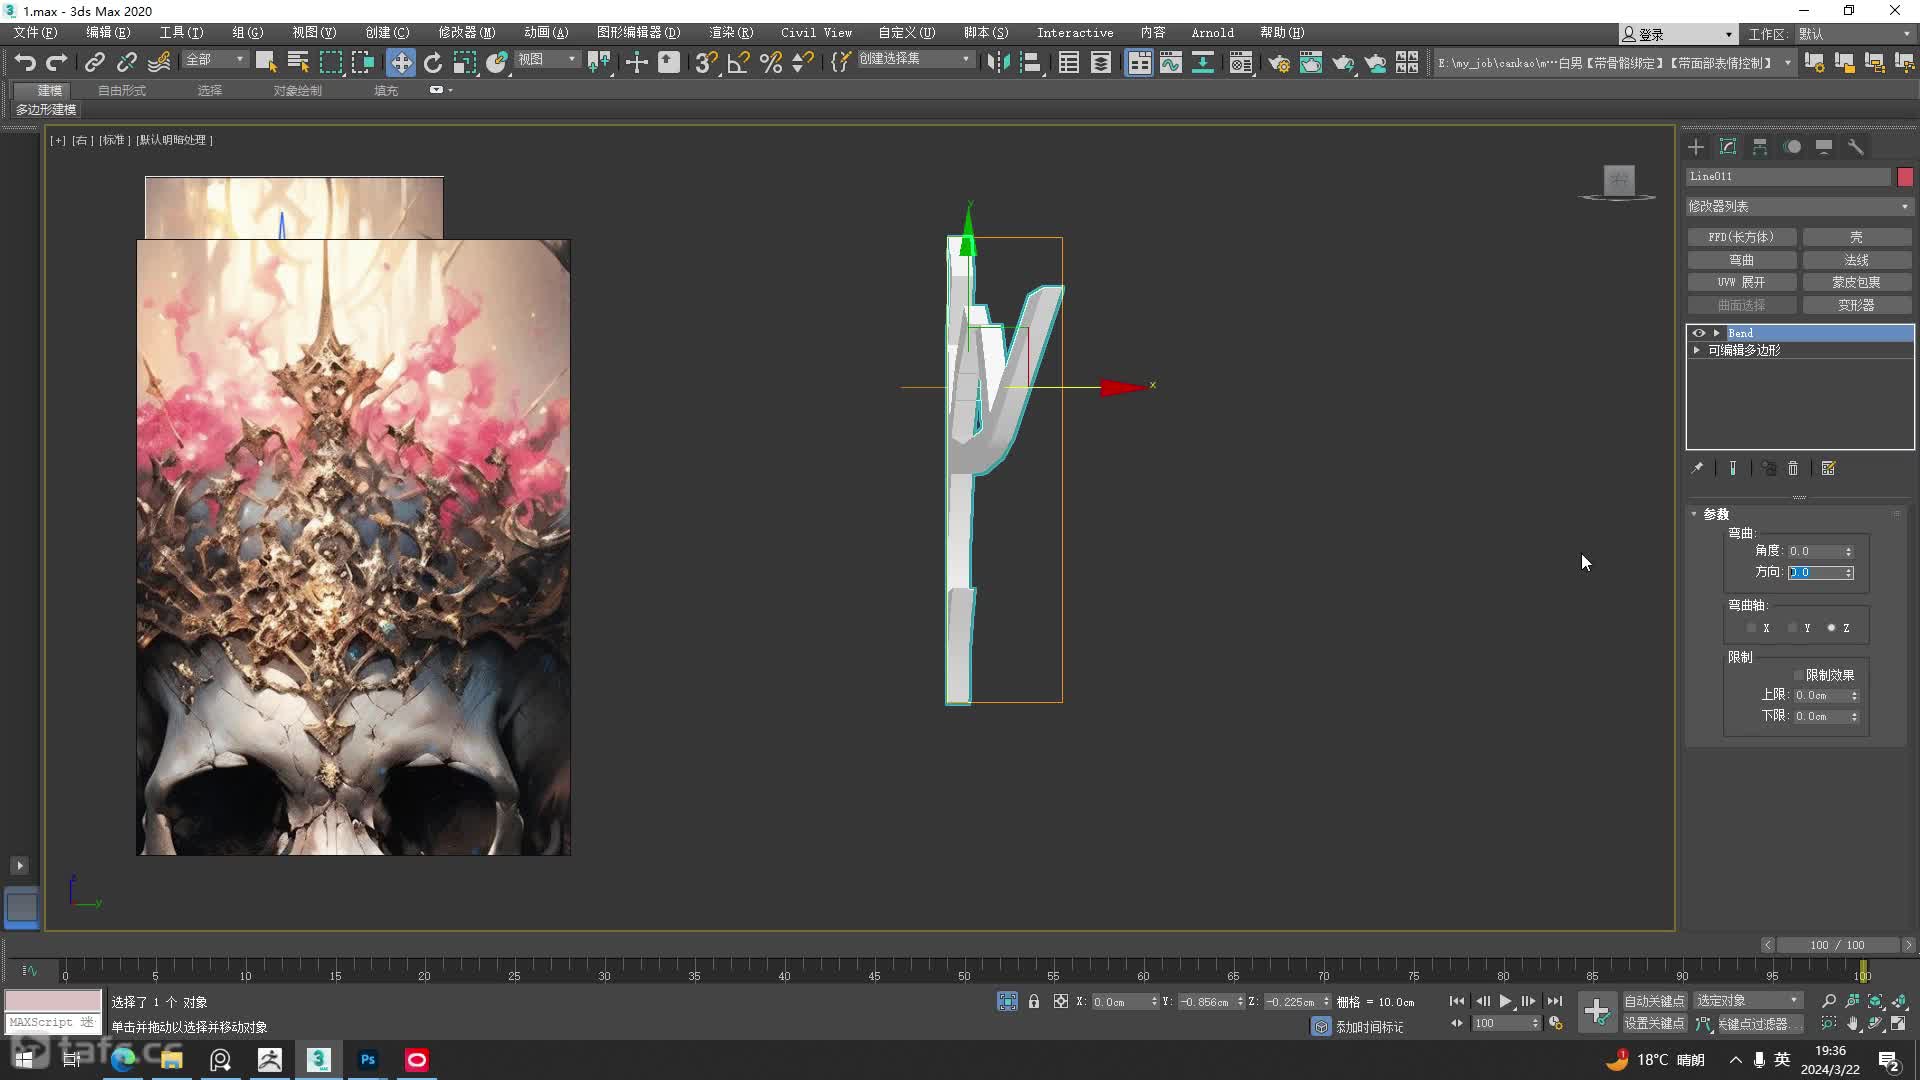Open the 文件(F) menu
The width and height of the screenshot is (1920, 1080).
point(35,33)
